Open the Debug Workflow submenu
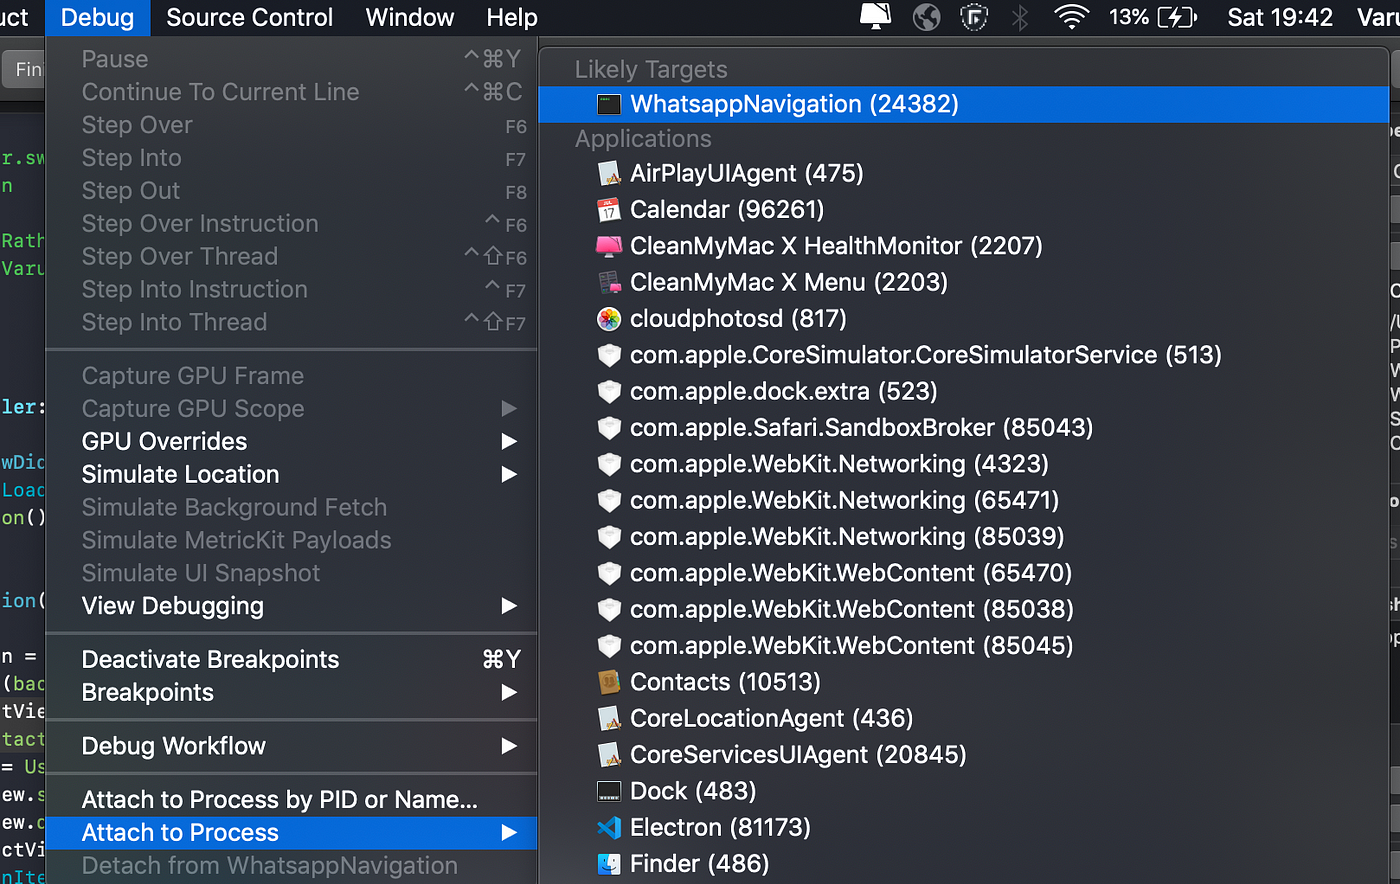This screenshot has width=1400, height=884. 291,746
